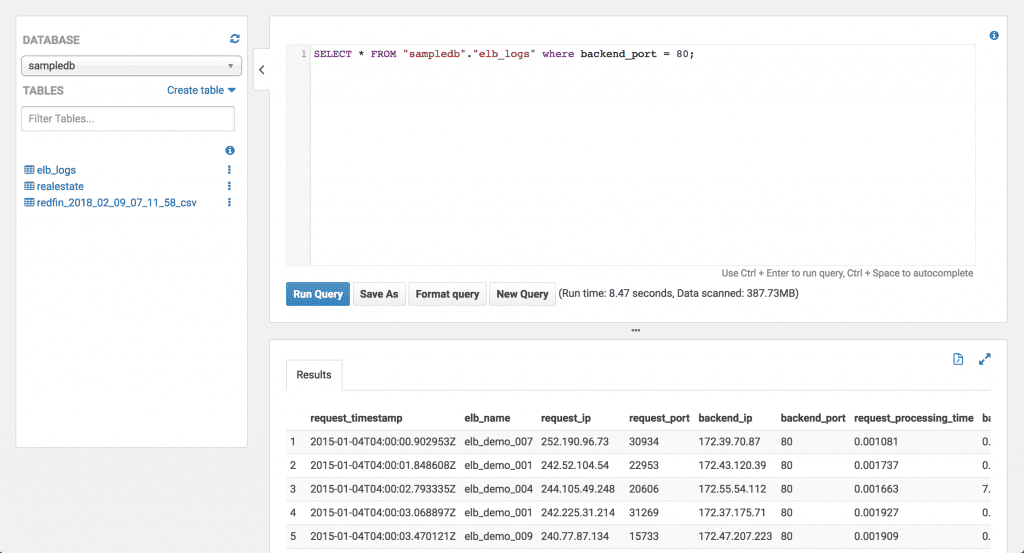Viewport: 1024px width, 553px height.
Task: Click the request_timestamp column header
Action: (357, 418)
